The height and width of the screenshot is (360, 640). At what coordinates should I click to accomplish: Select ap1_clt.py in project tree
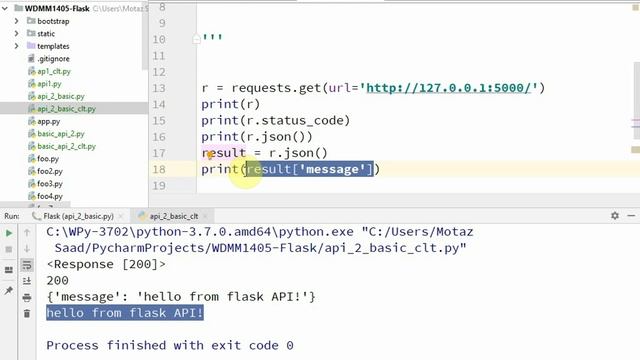click(x=54, y=71)
